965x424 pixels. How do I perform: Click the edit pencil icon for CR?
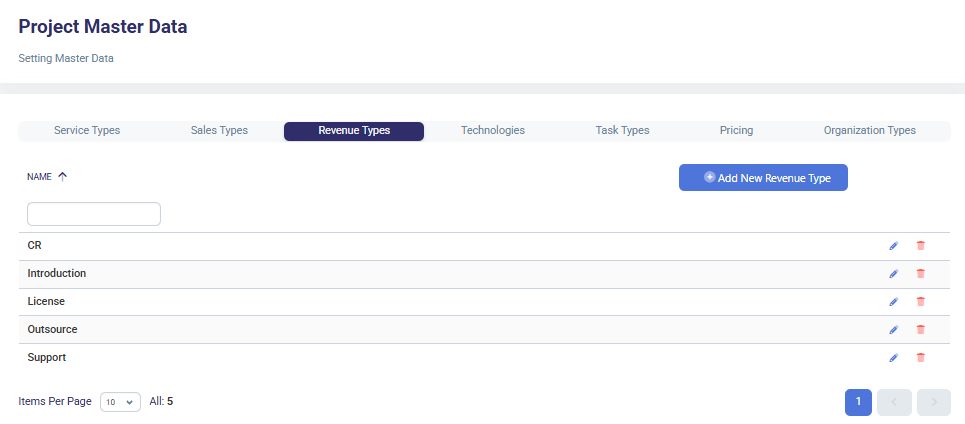pos(893,246)
